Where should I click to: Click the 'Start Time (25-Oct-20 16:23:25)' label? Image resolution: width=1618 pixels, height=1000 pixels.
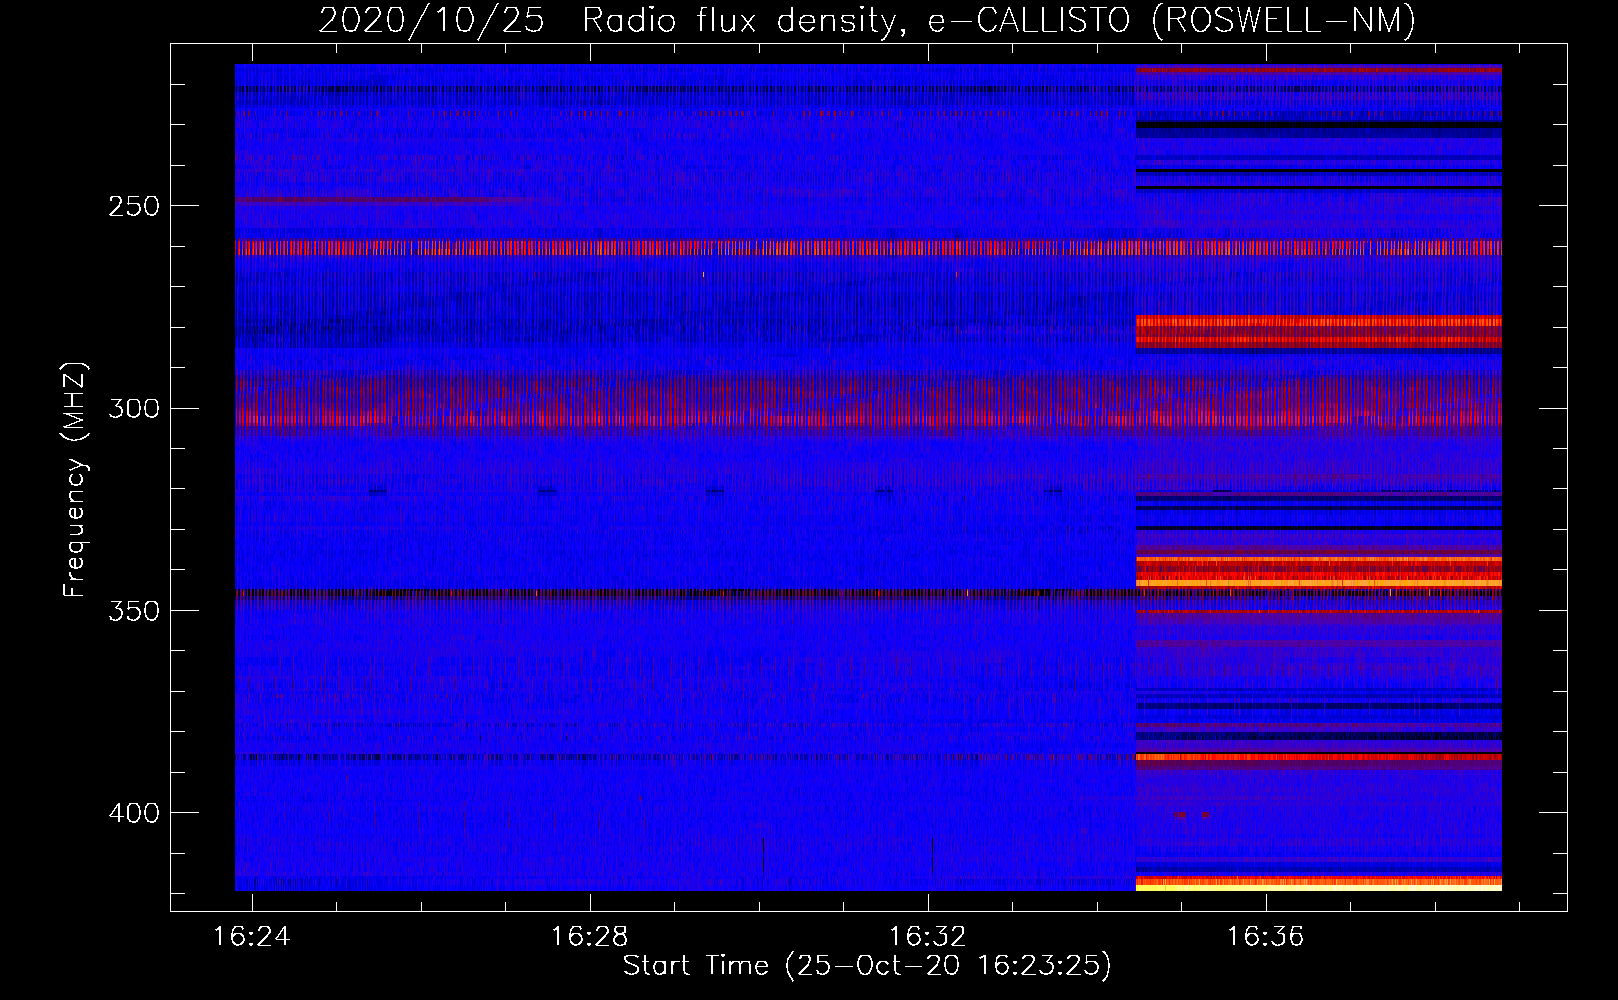[x=867, y=966]
